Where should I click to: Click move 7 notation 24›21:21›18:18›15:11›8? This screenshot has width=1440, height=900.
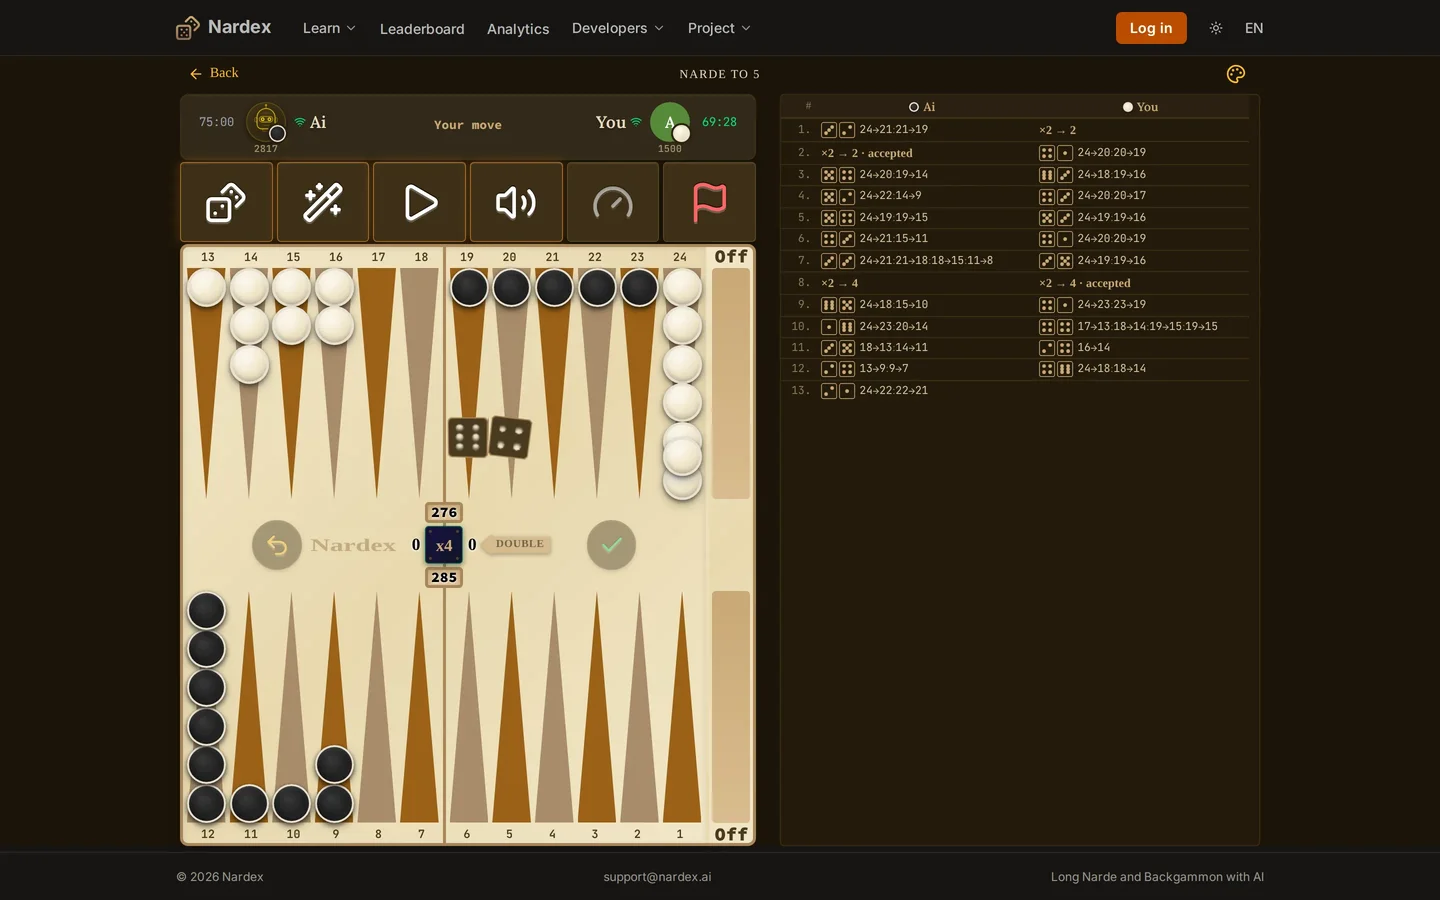point(926,261)
